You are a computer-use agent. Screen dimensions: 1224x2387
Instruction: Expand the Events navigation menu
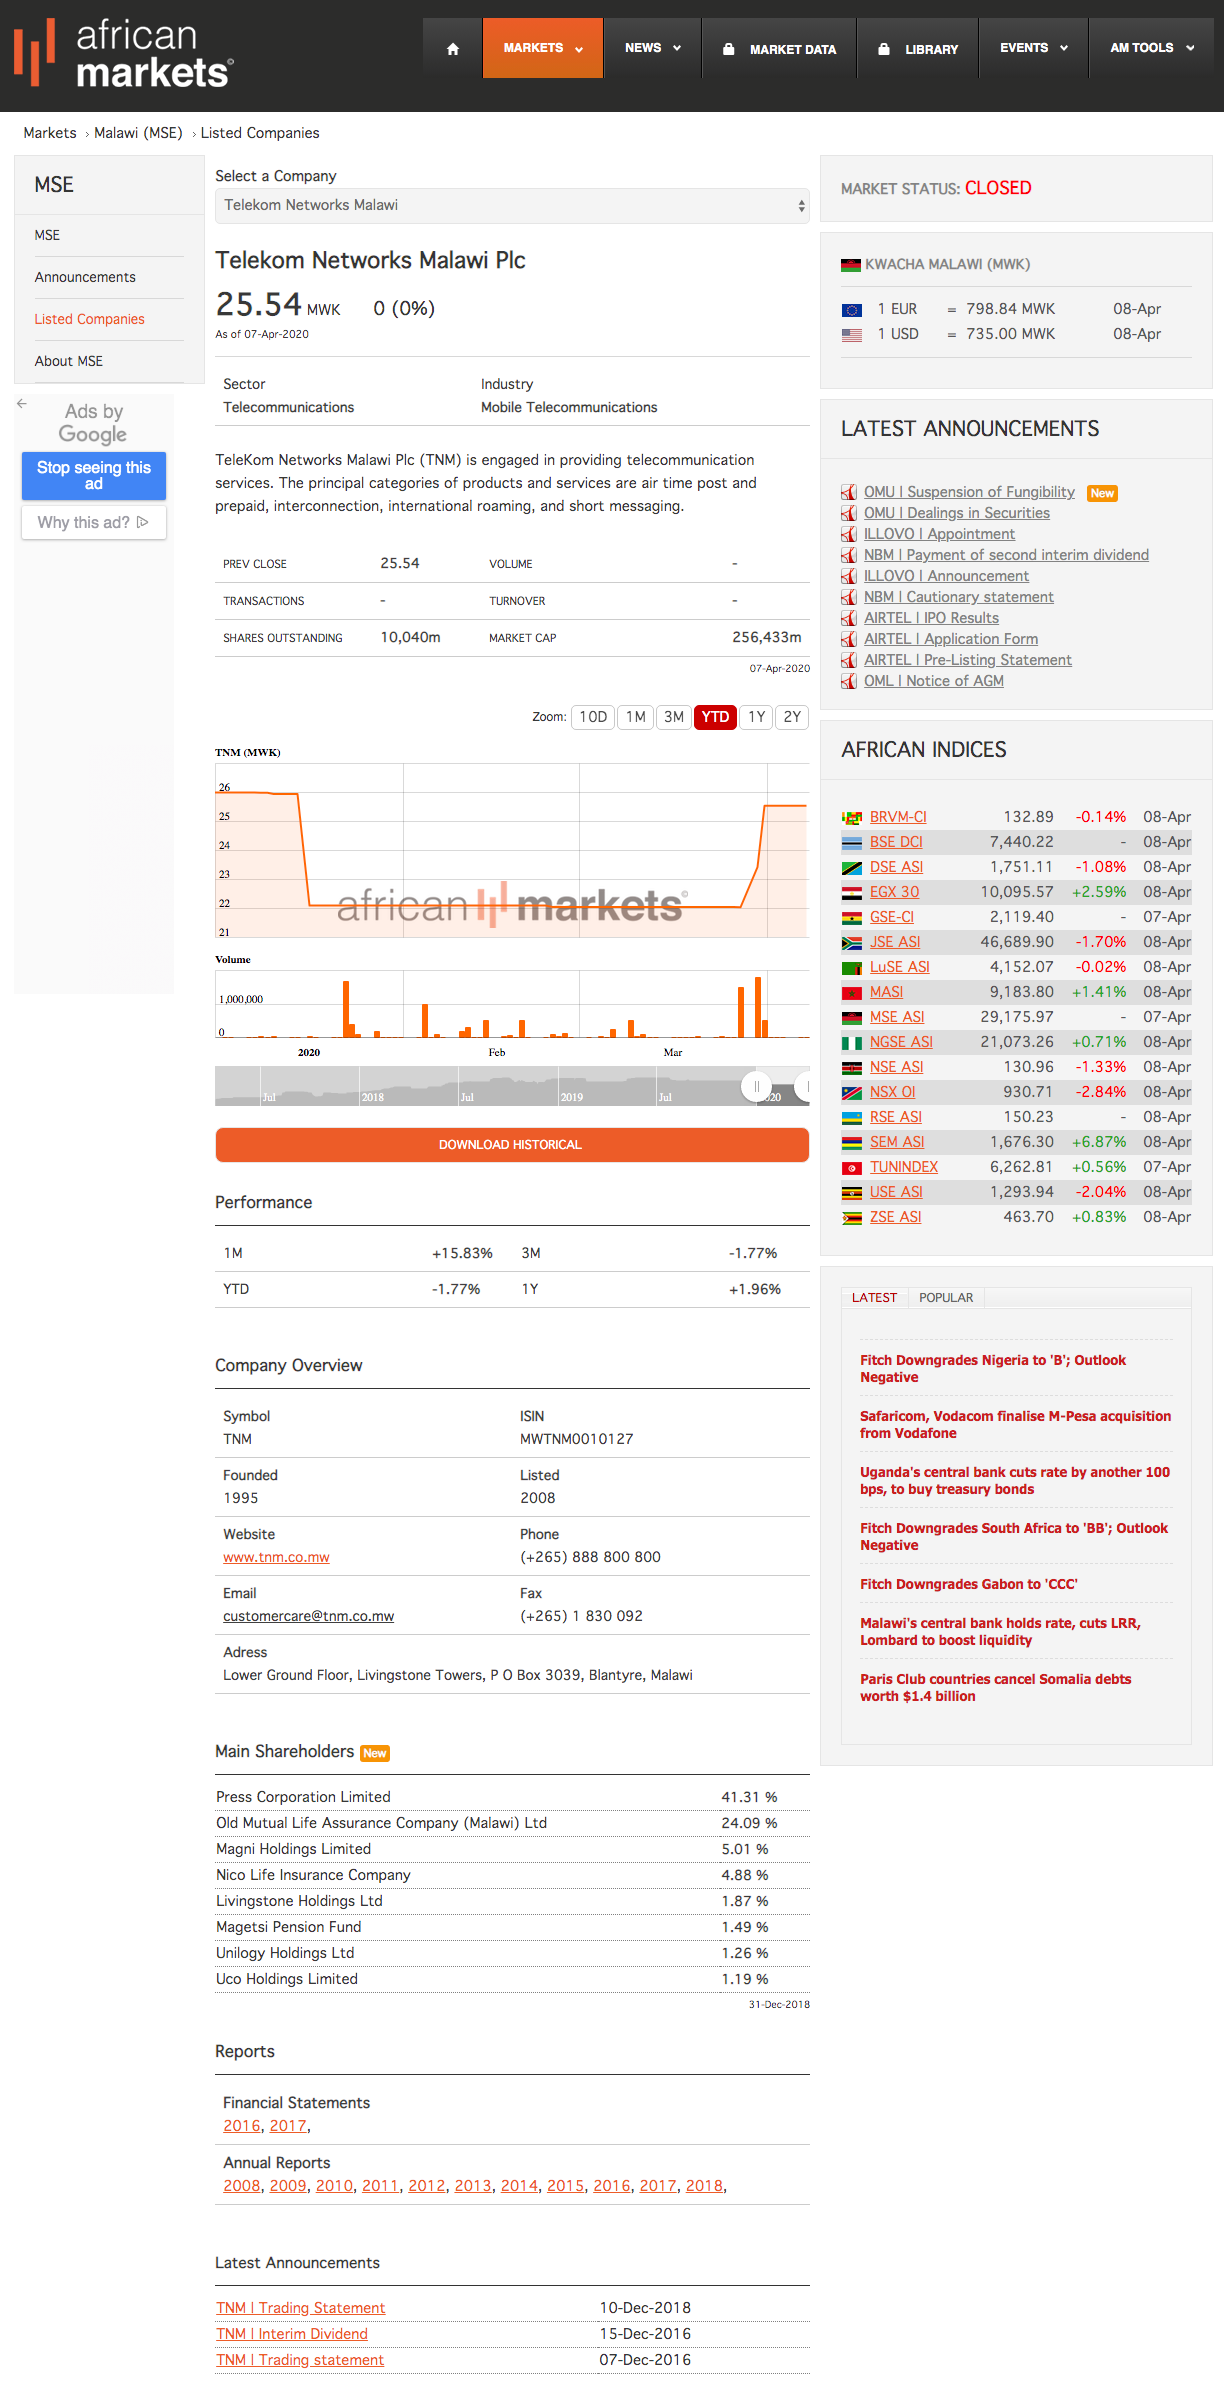pos(1034,48)
